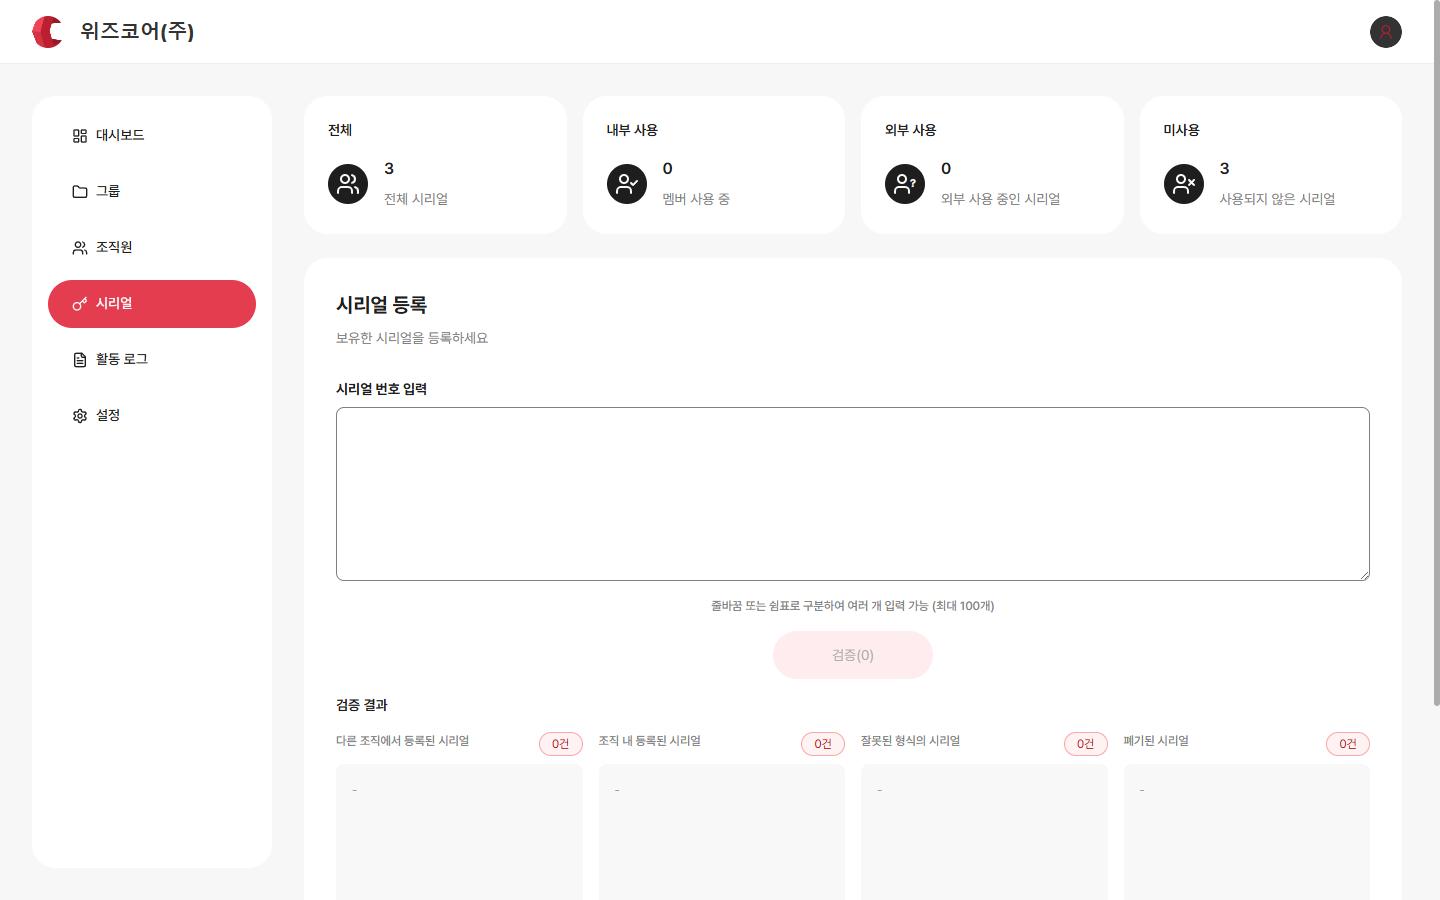Click the 내부 사용 user-check icon

(x=627, y=184)
